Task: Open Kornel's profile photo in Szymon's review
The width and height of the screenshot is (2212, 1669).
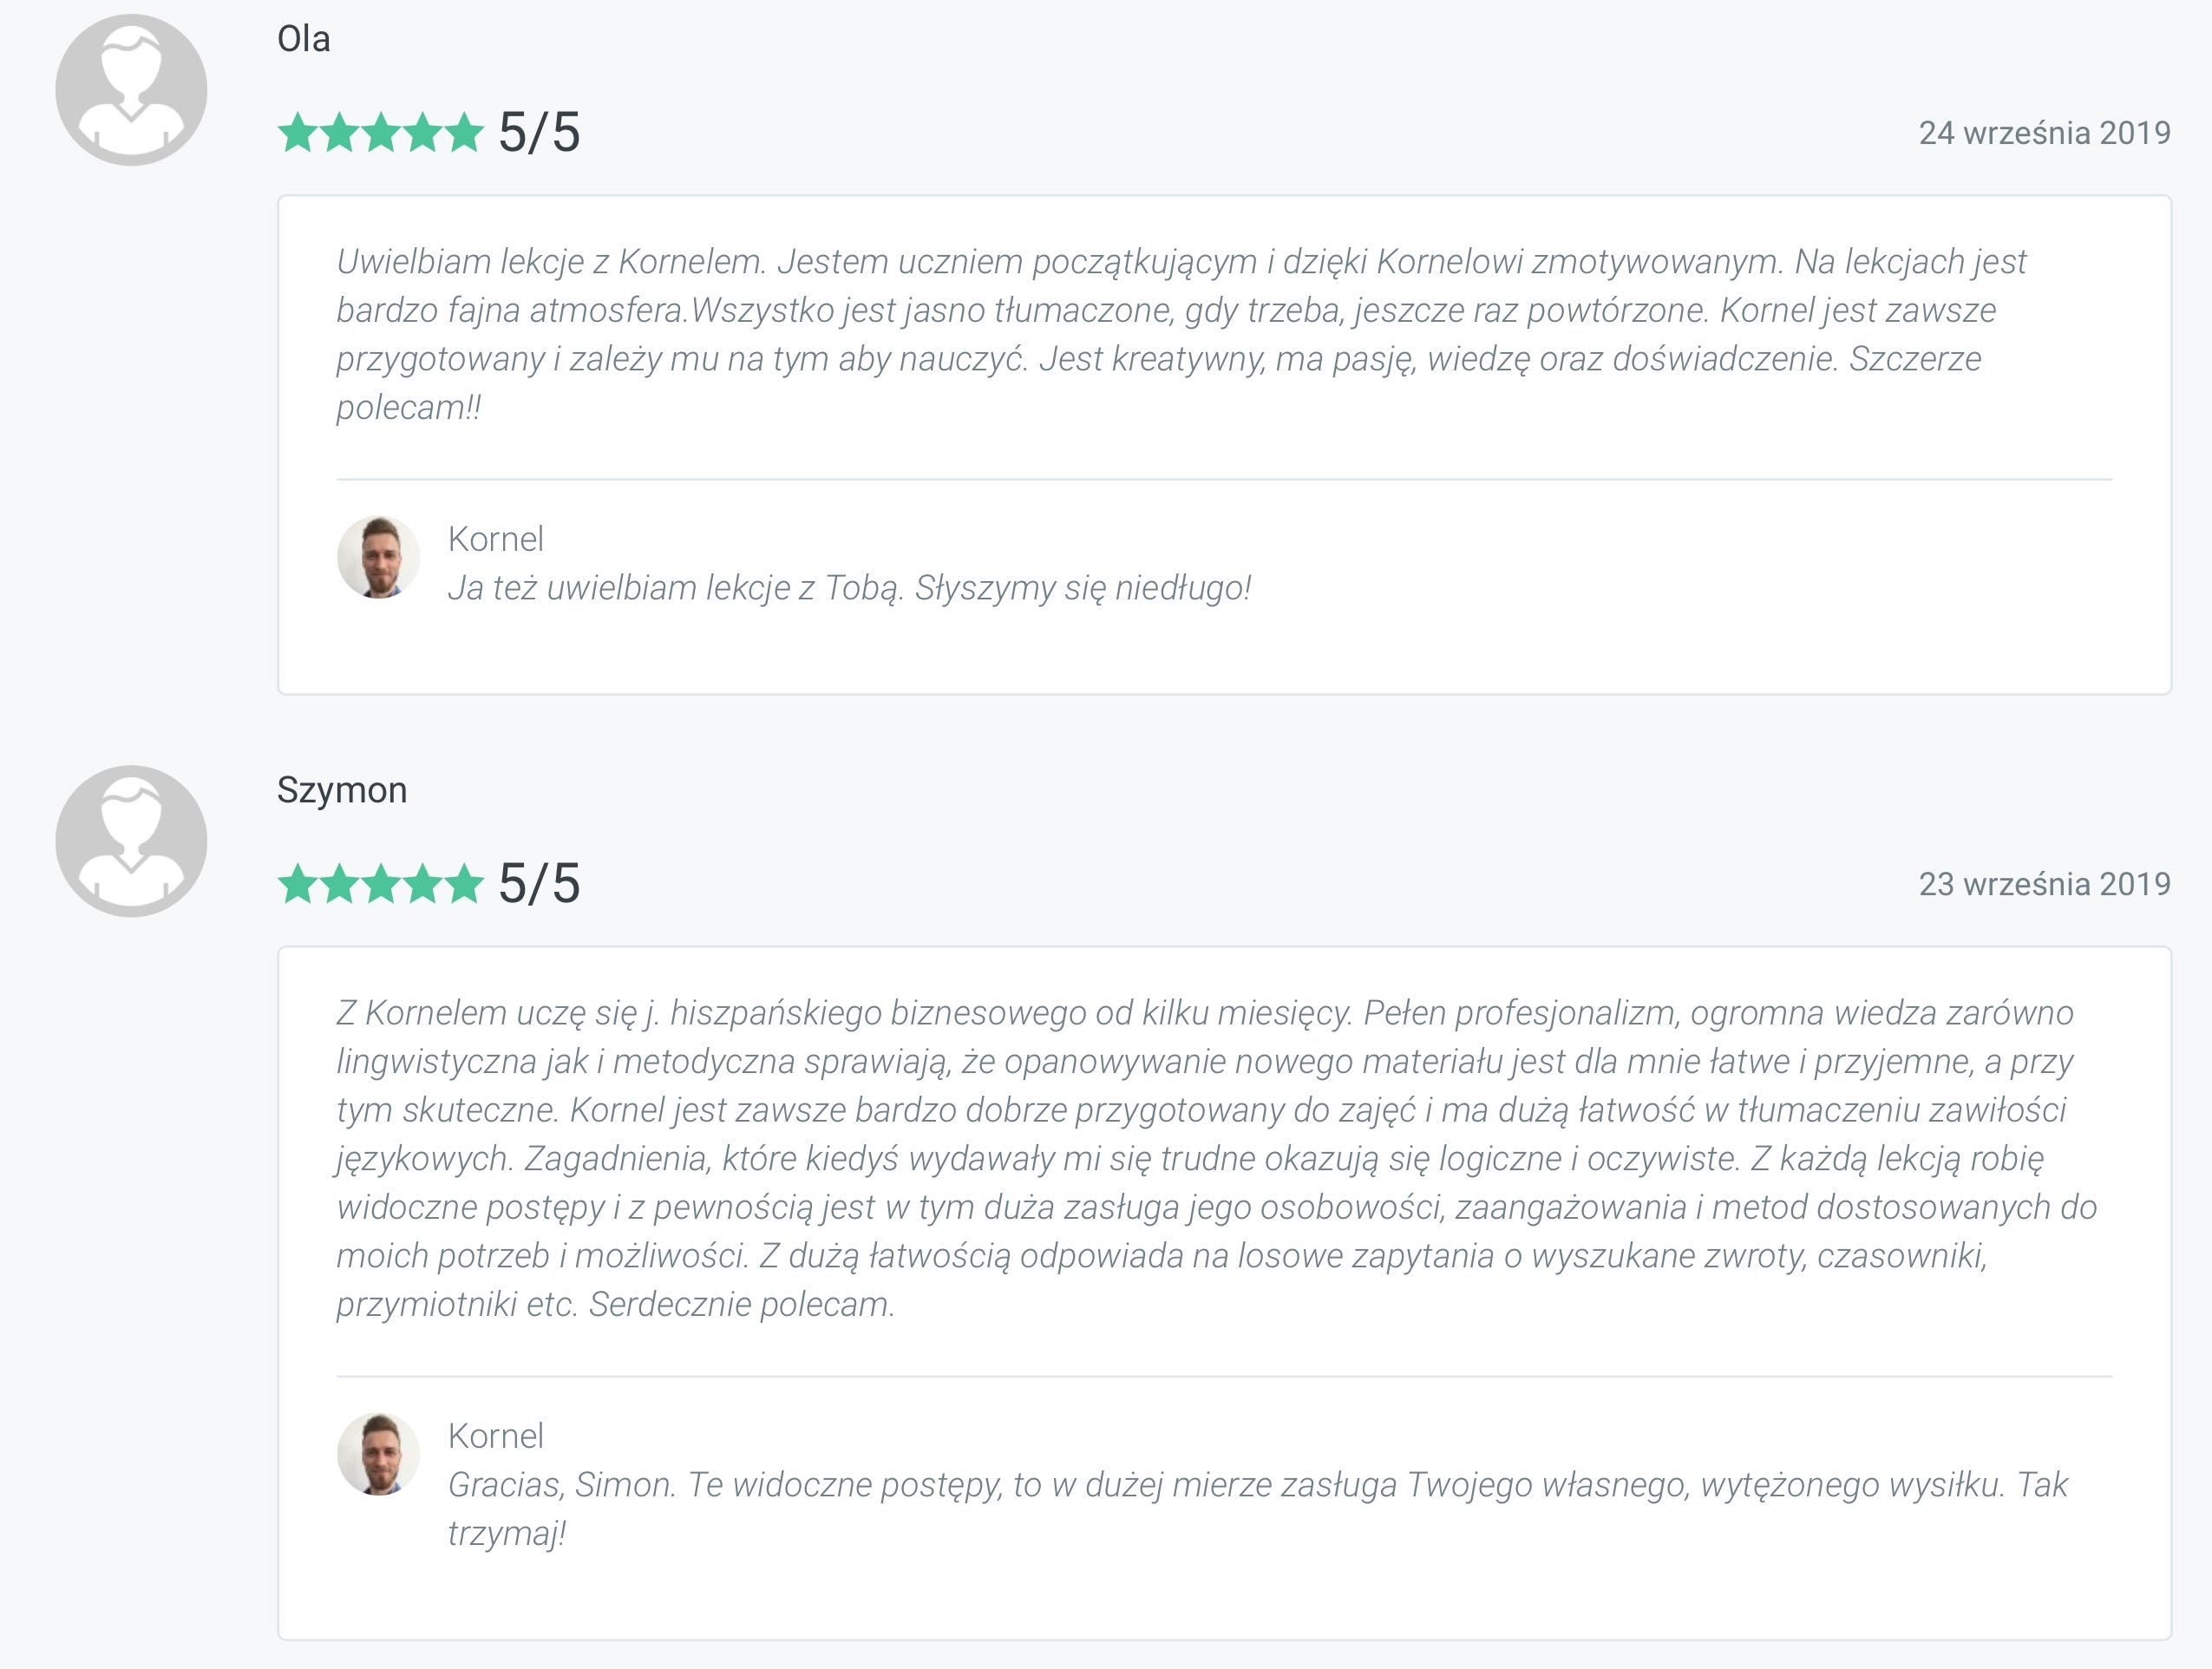Action: coord(378,1454)
